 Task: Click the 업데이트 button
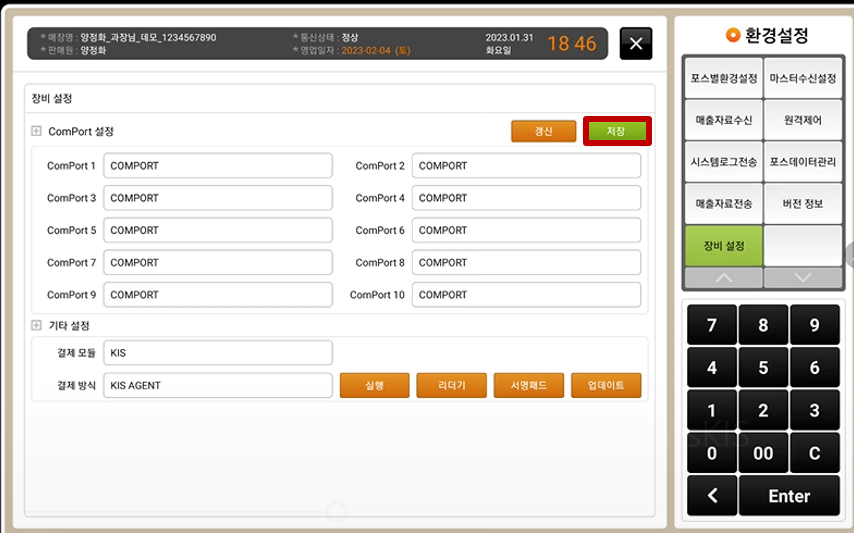coord(606,385)
